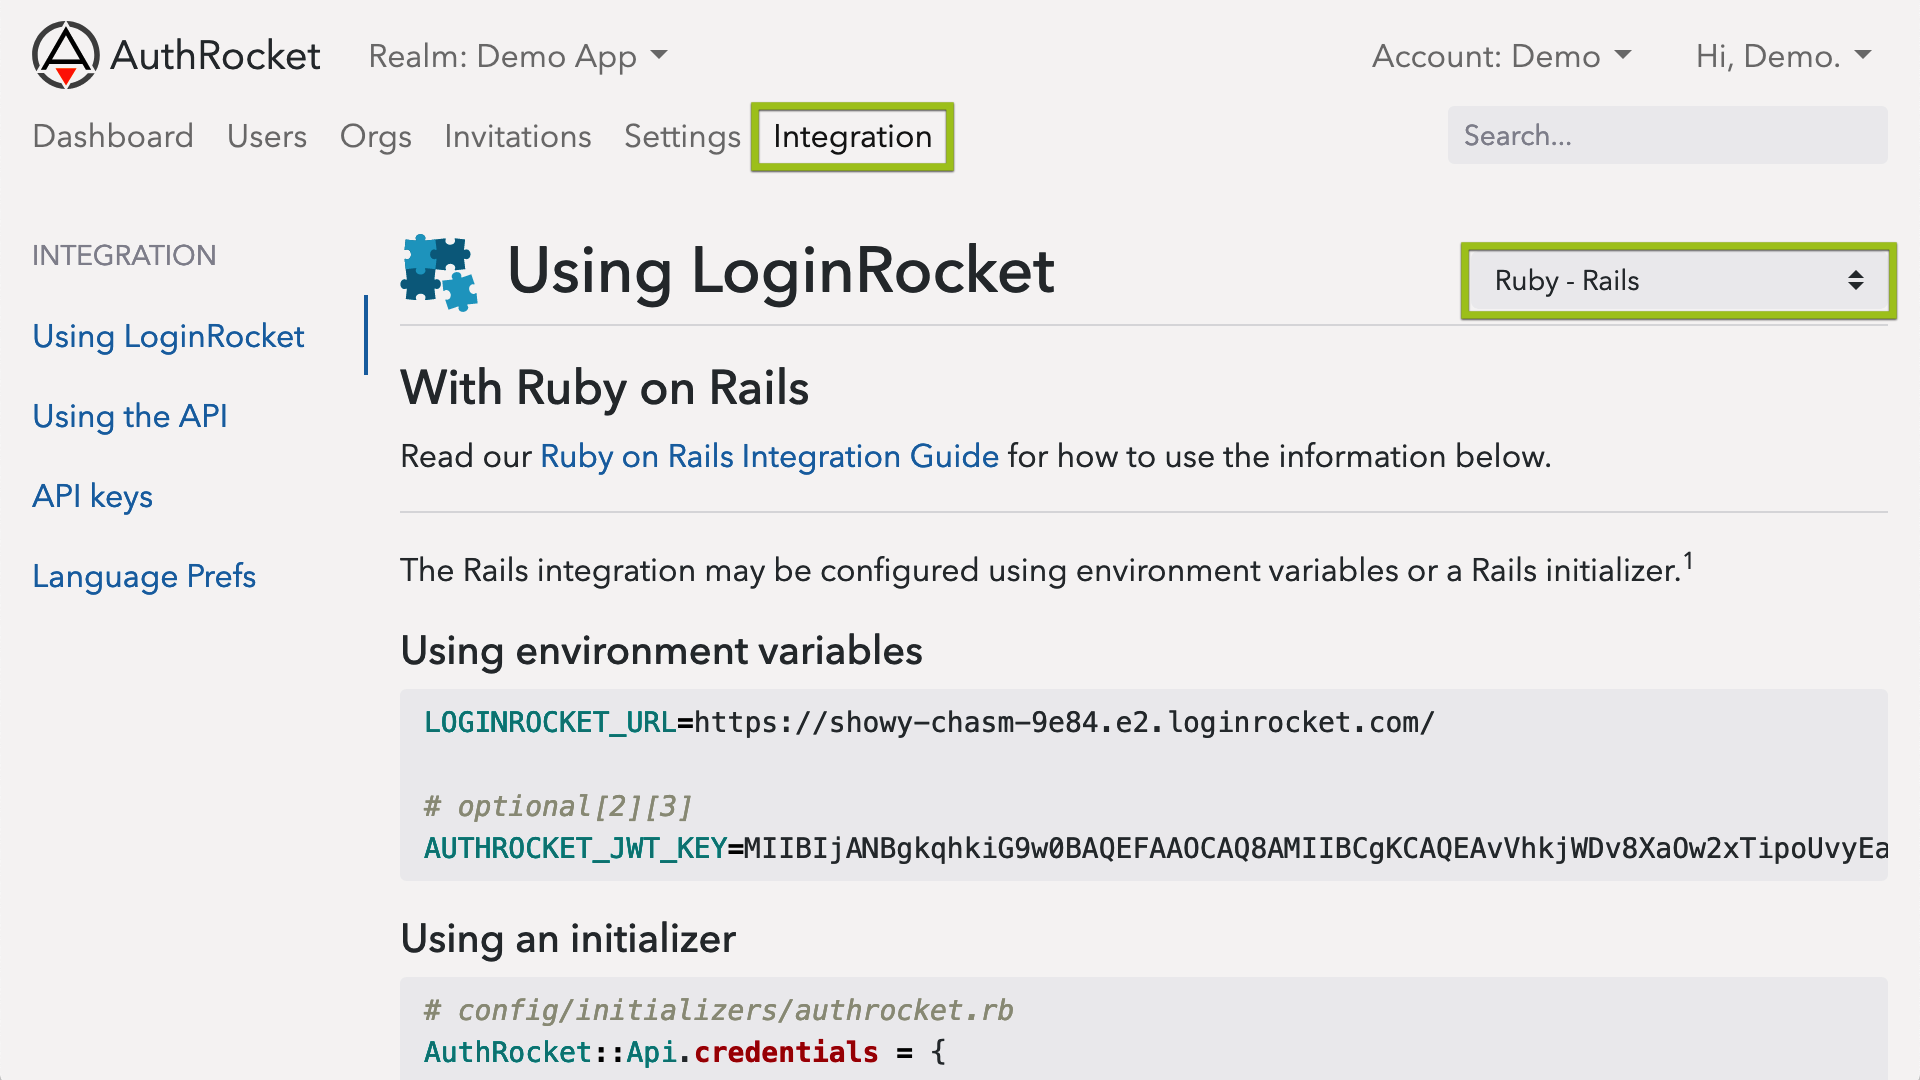Select the Integration tab
This screenshot has height=1080, width=1920.
(x=852, y=137)
